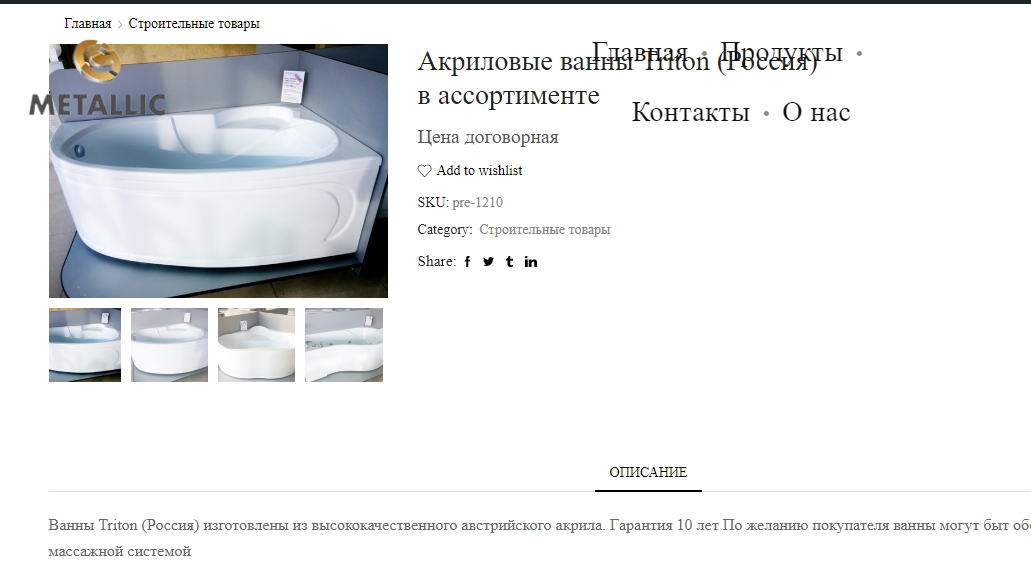
Task: Open the Главная breadcrumb link
Action: (x=87, y=24)
